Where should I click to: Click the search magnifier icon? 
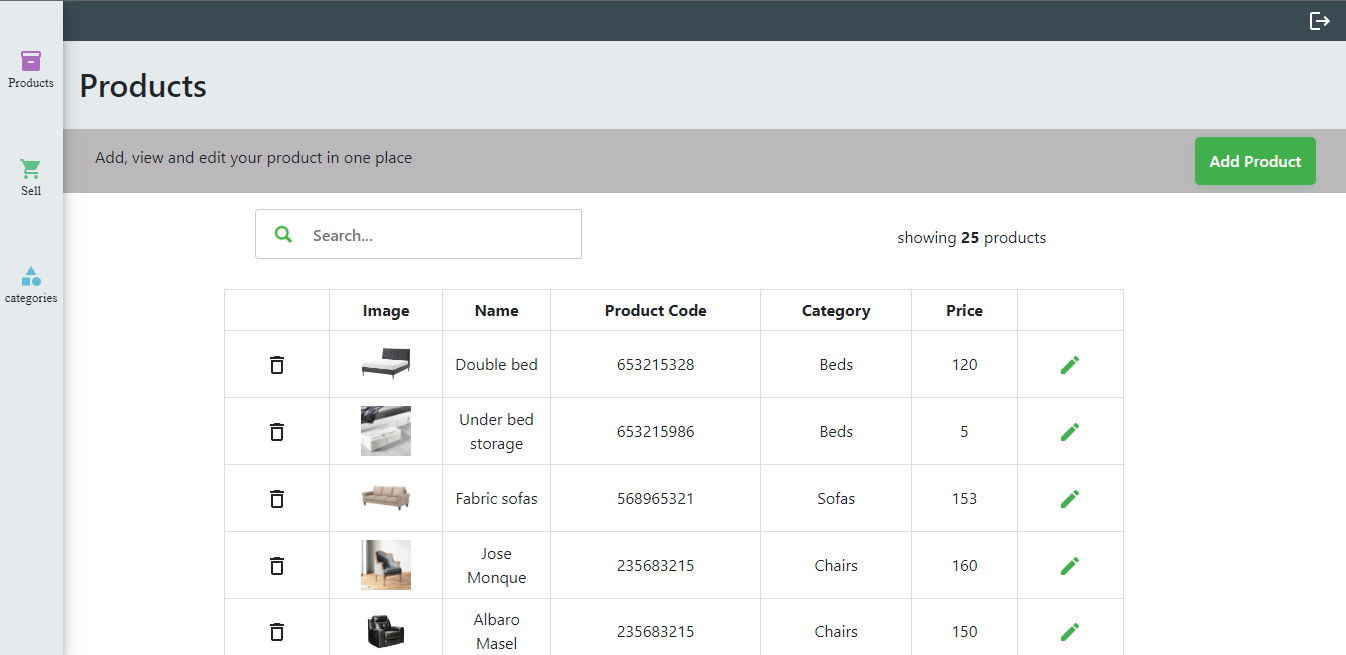(283, 233)
